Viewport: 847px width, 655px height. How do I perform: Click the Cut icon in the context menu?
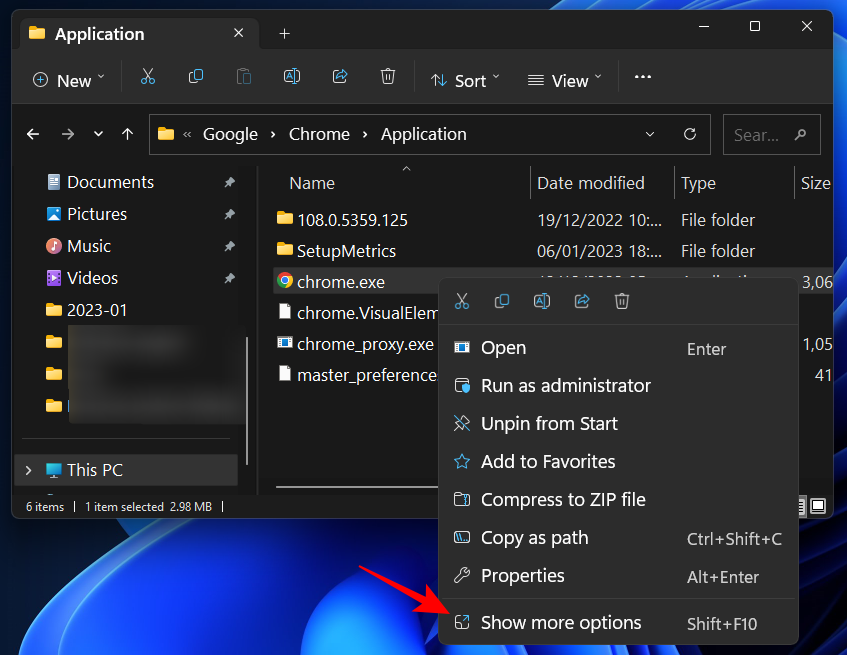click(462, 301)
